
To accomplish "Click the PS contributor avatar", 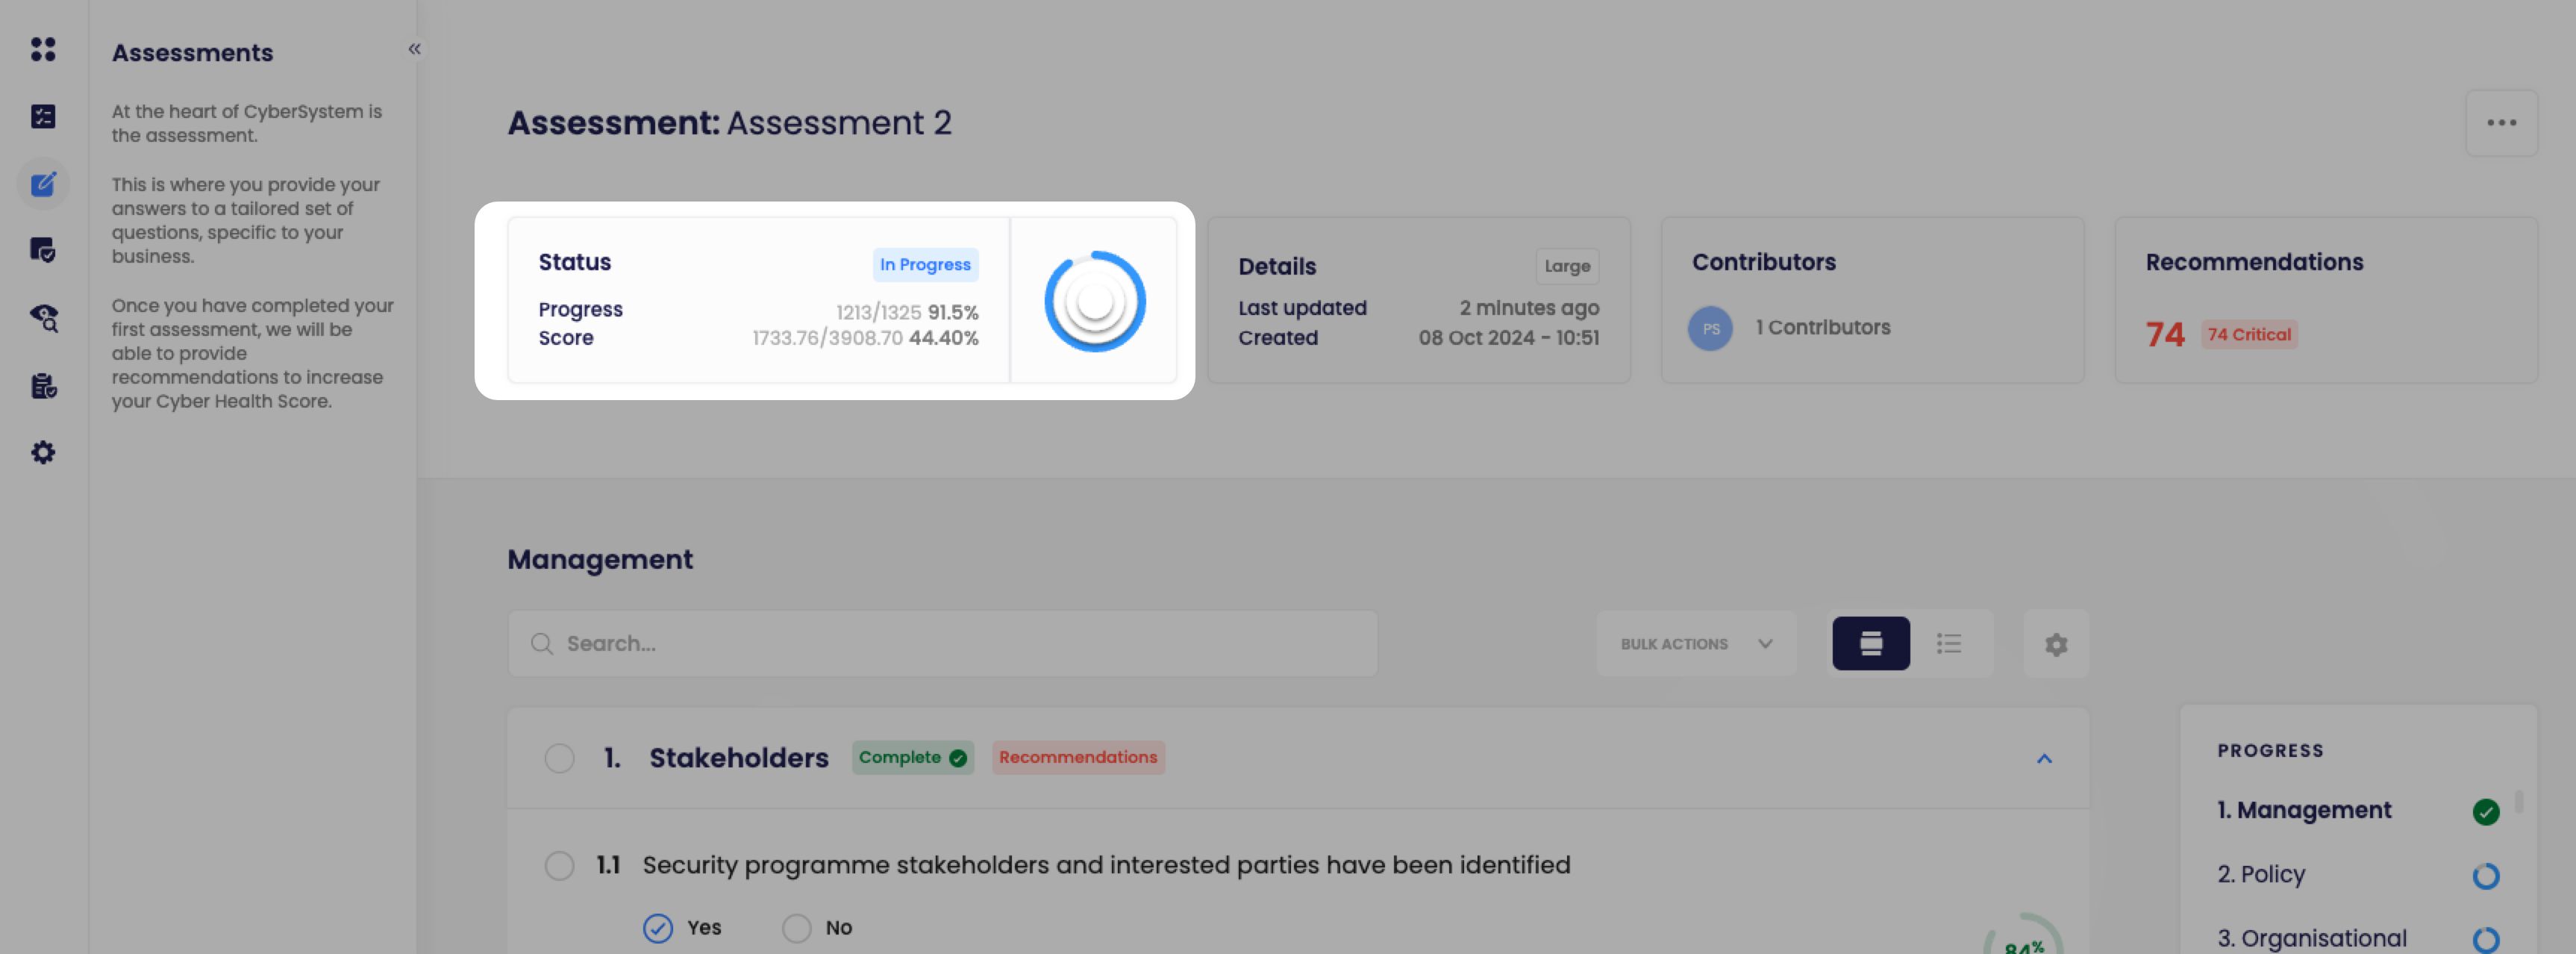I will (1710, 328).
